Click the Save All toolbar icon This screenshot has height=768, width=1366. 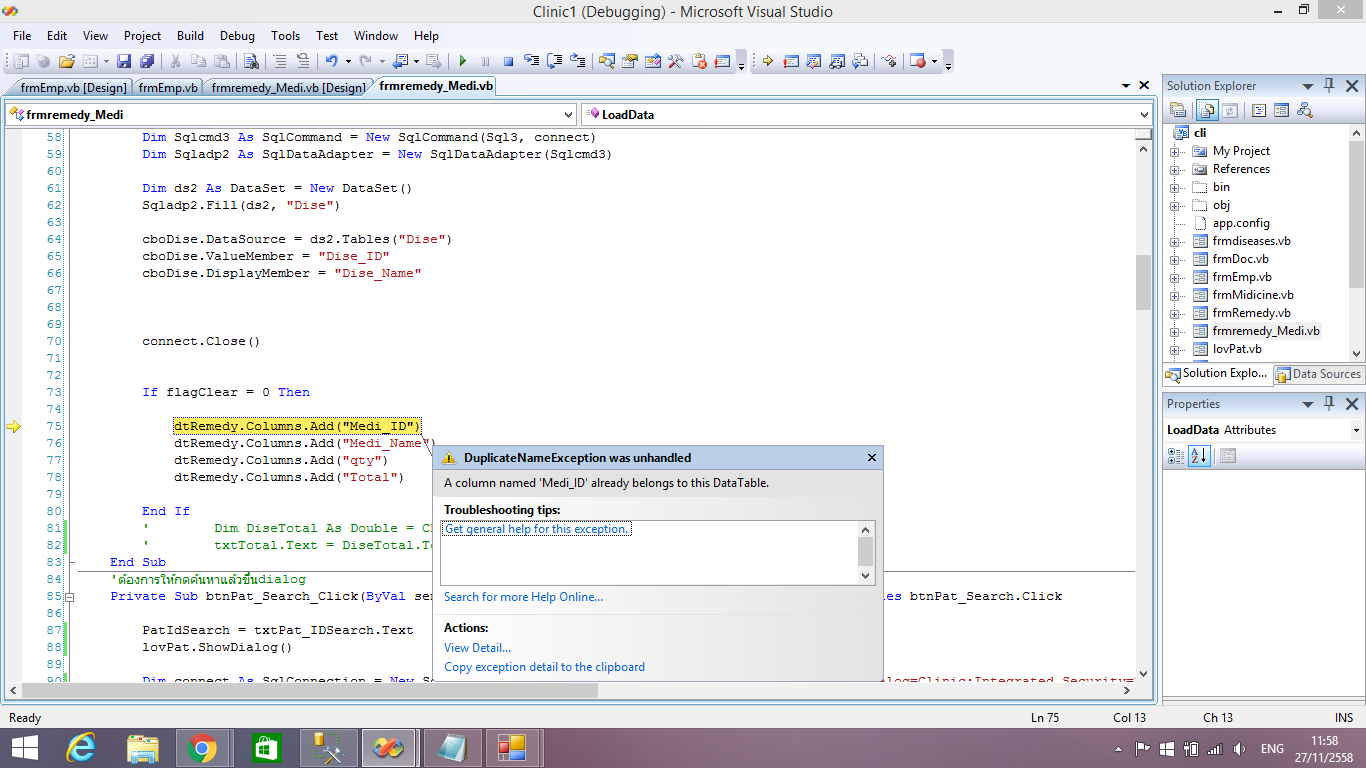(x=147, y=61)
